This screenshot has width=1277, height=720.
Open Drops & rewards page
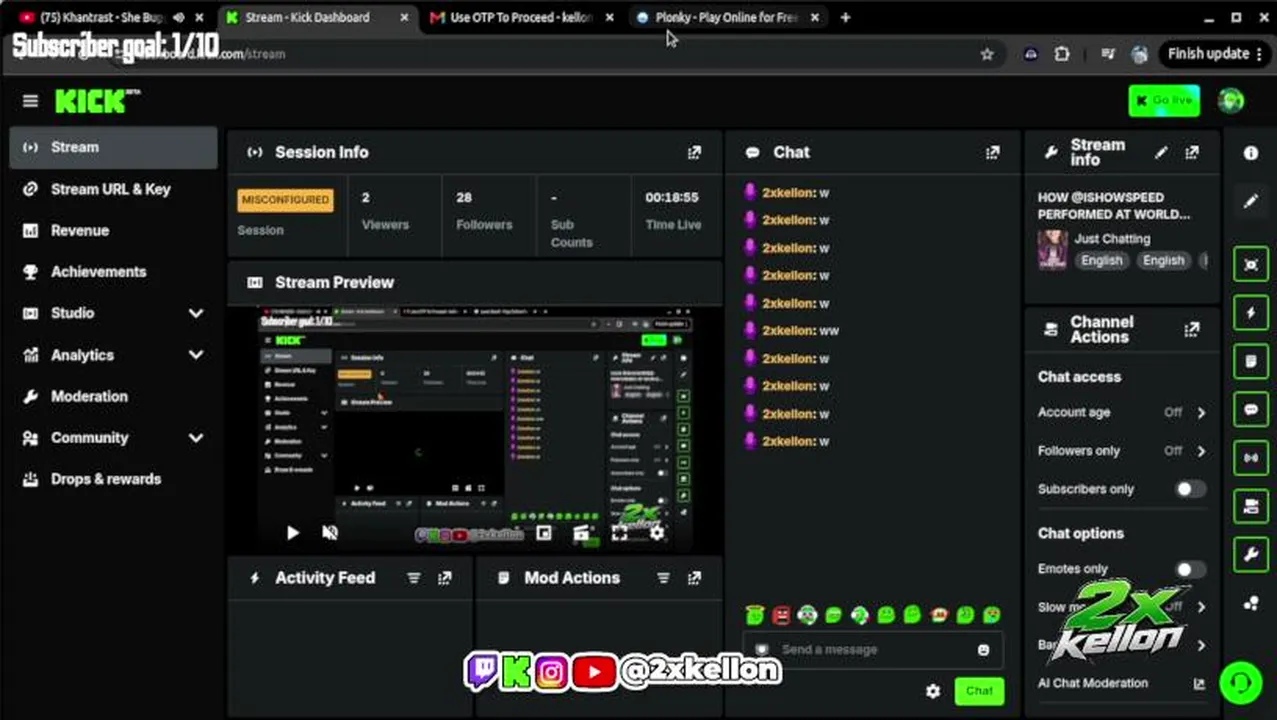tap(115, 479)
